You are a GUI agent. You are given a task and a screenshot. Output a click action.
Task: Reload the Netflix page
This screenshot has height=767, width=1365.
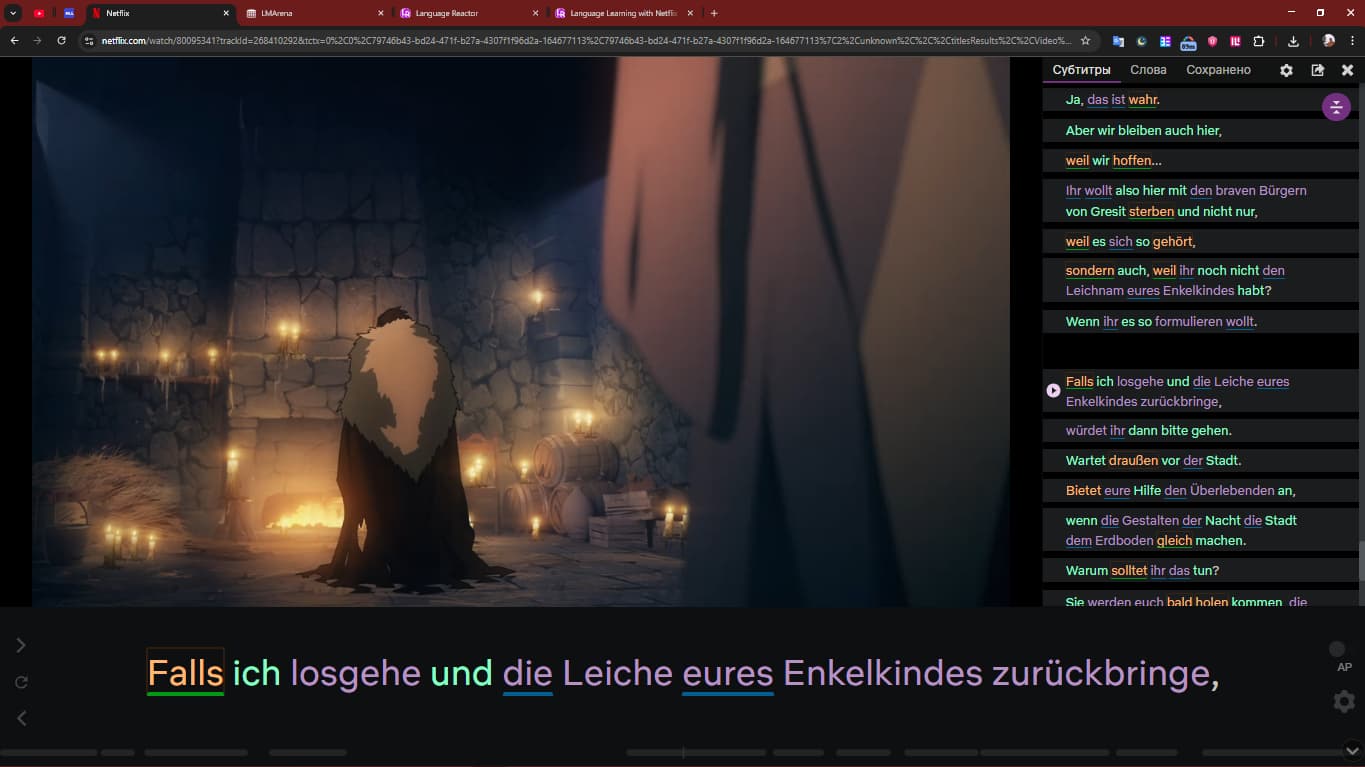click(x=61, y=41)
